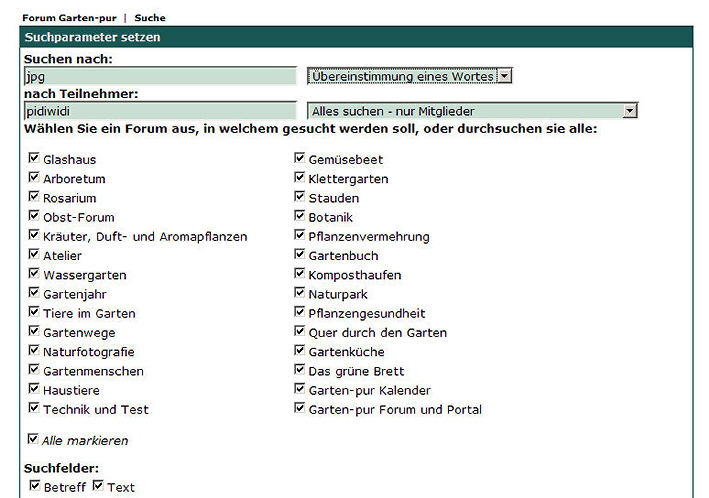
Task: Uncheck the Pflanzengesundheit checkbox
Action: click(x=299, y=312)
